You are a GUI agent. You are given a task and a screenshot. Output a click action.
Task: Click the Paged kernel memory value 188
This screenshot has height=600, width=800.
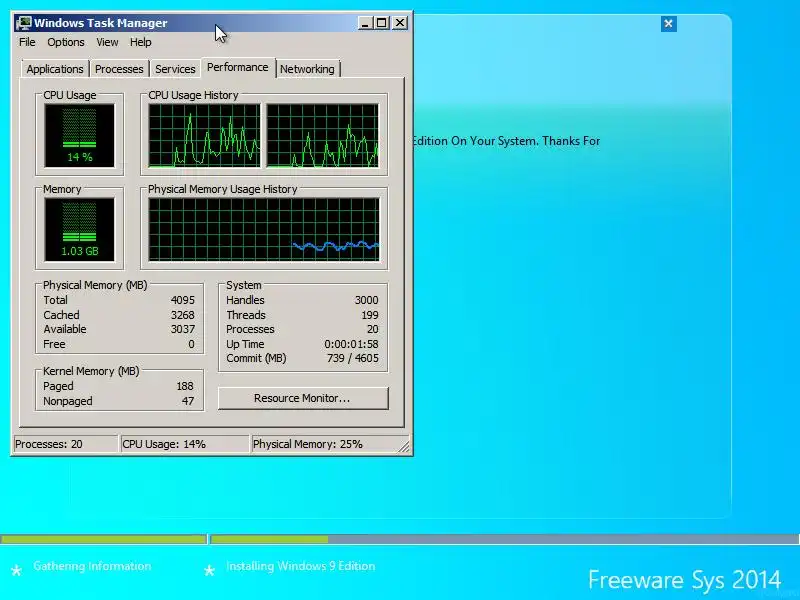pyautogui.click(x=185, y=386)
